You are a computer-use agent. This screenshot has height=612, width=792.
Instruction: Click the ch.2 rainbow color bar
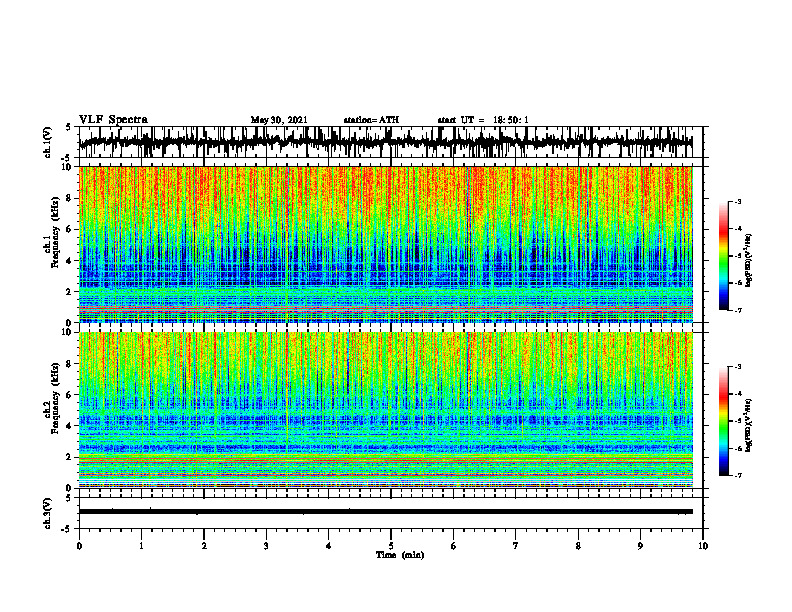coord(724,421)
